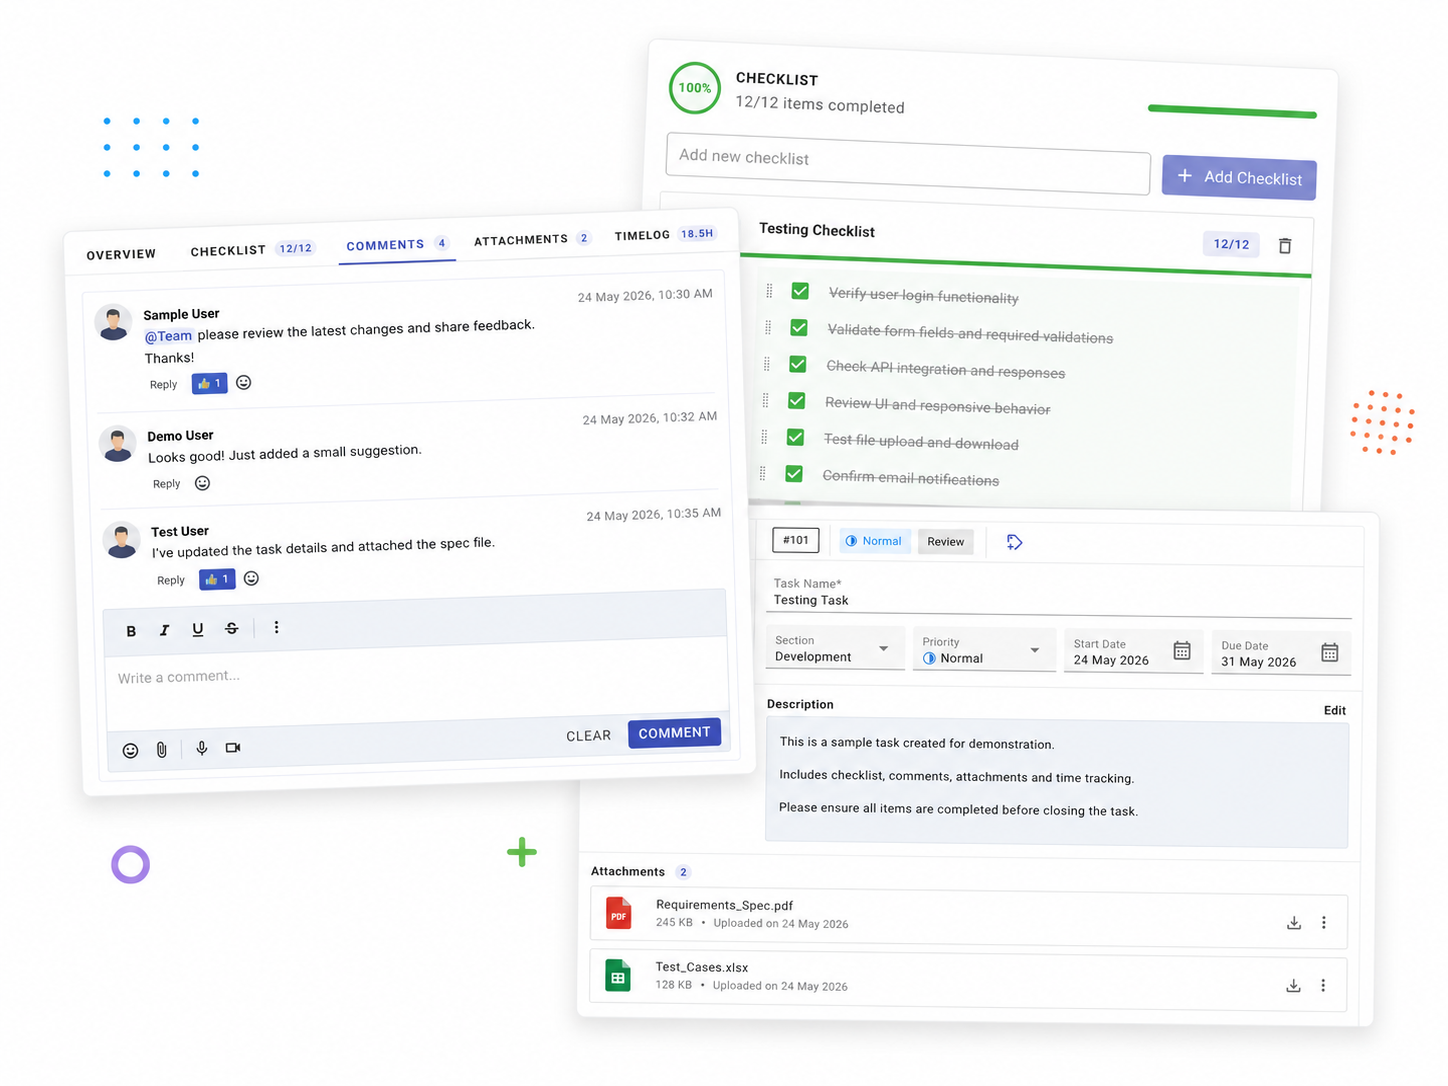Focus the Add new checklist field

point(908,164)
